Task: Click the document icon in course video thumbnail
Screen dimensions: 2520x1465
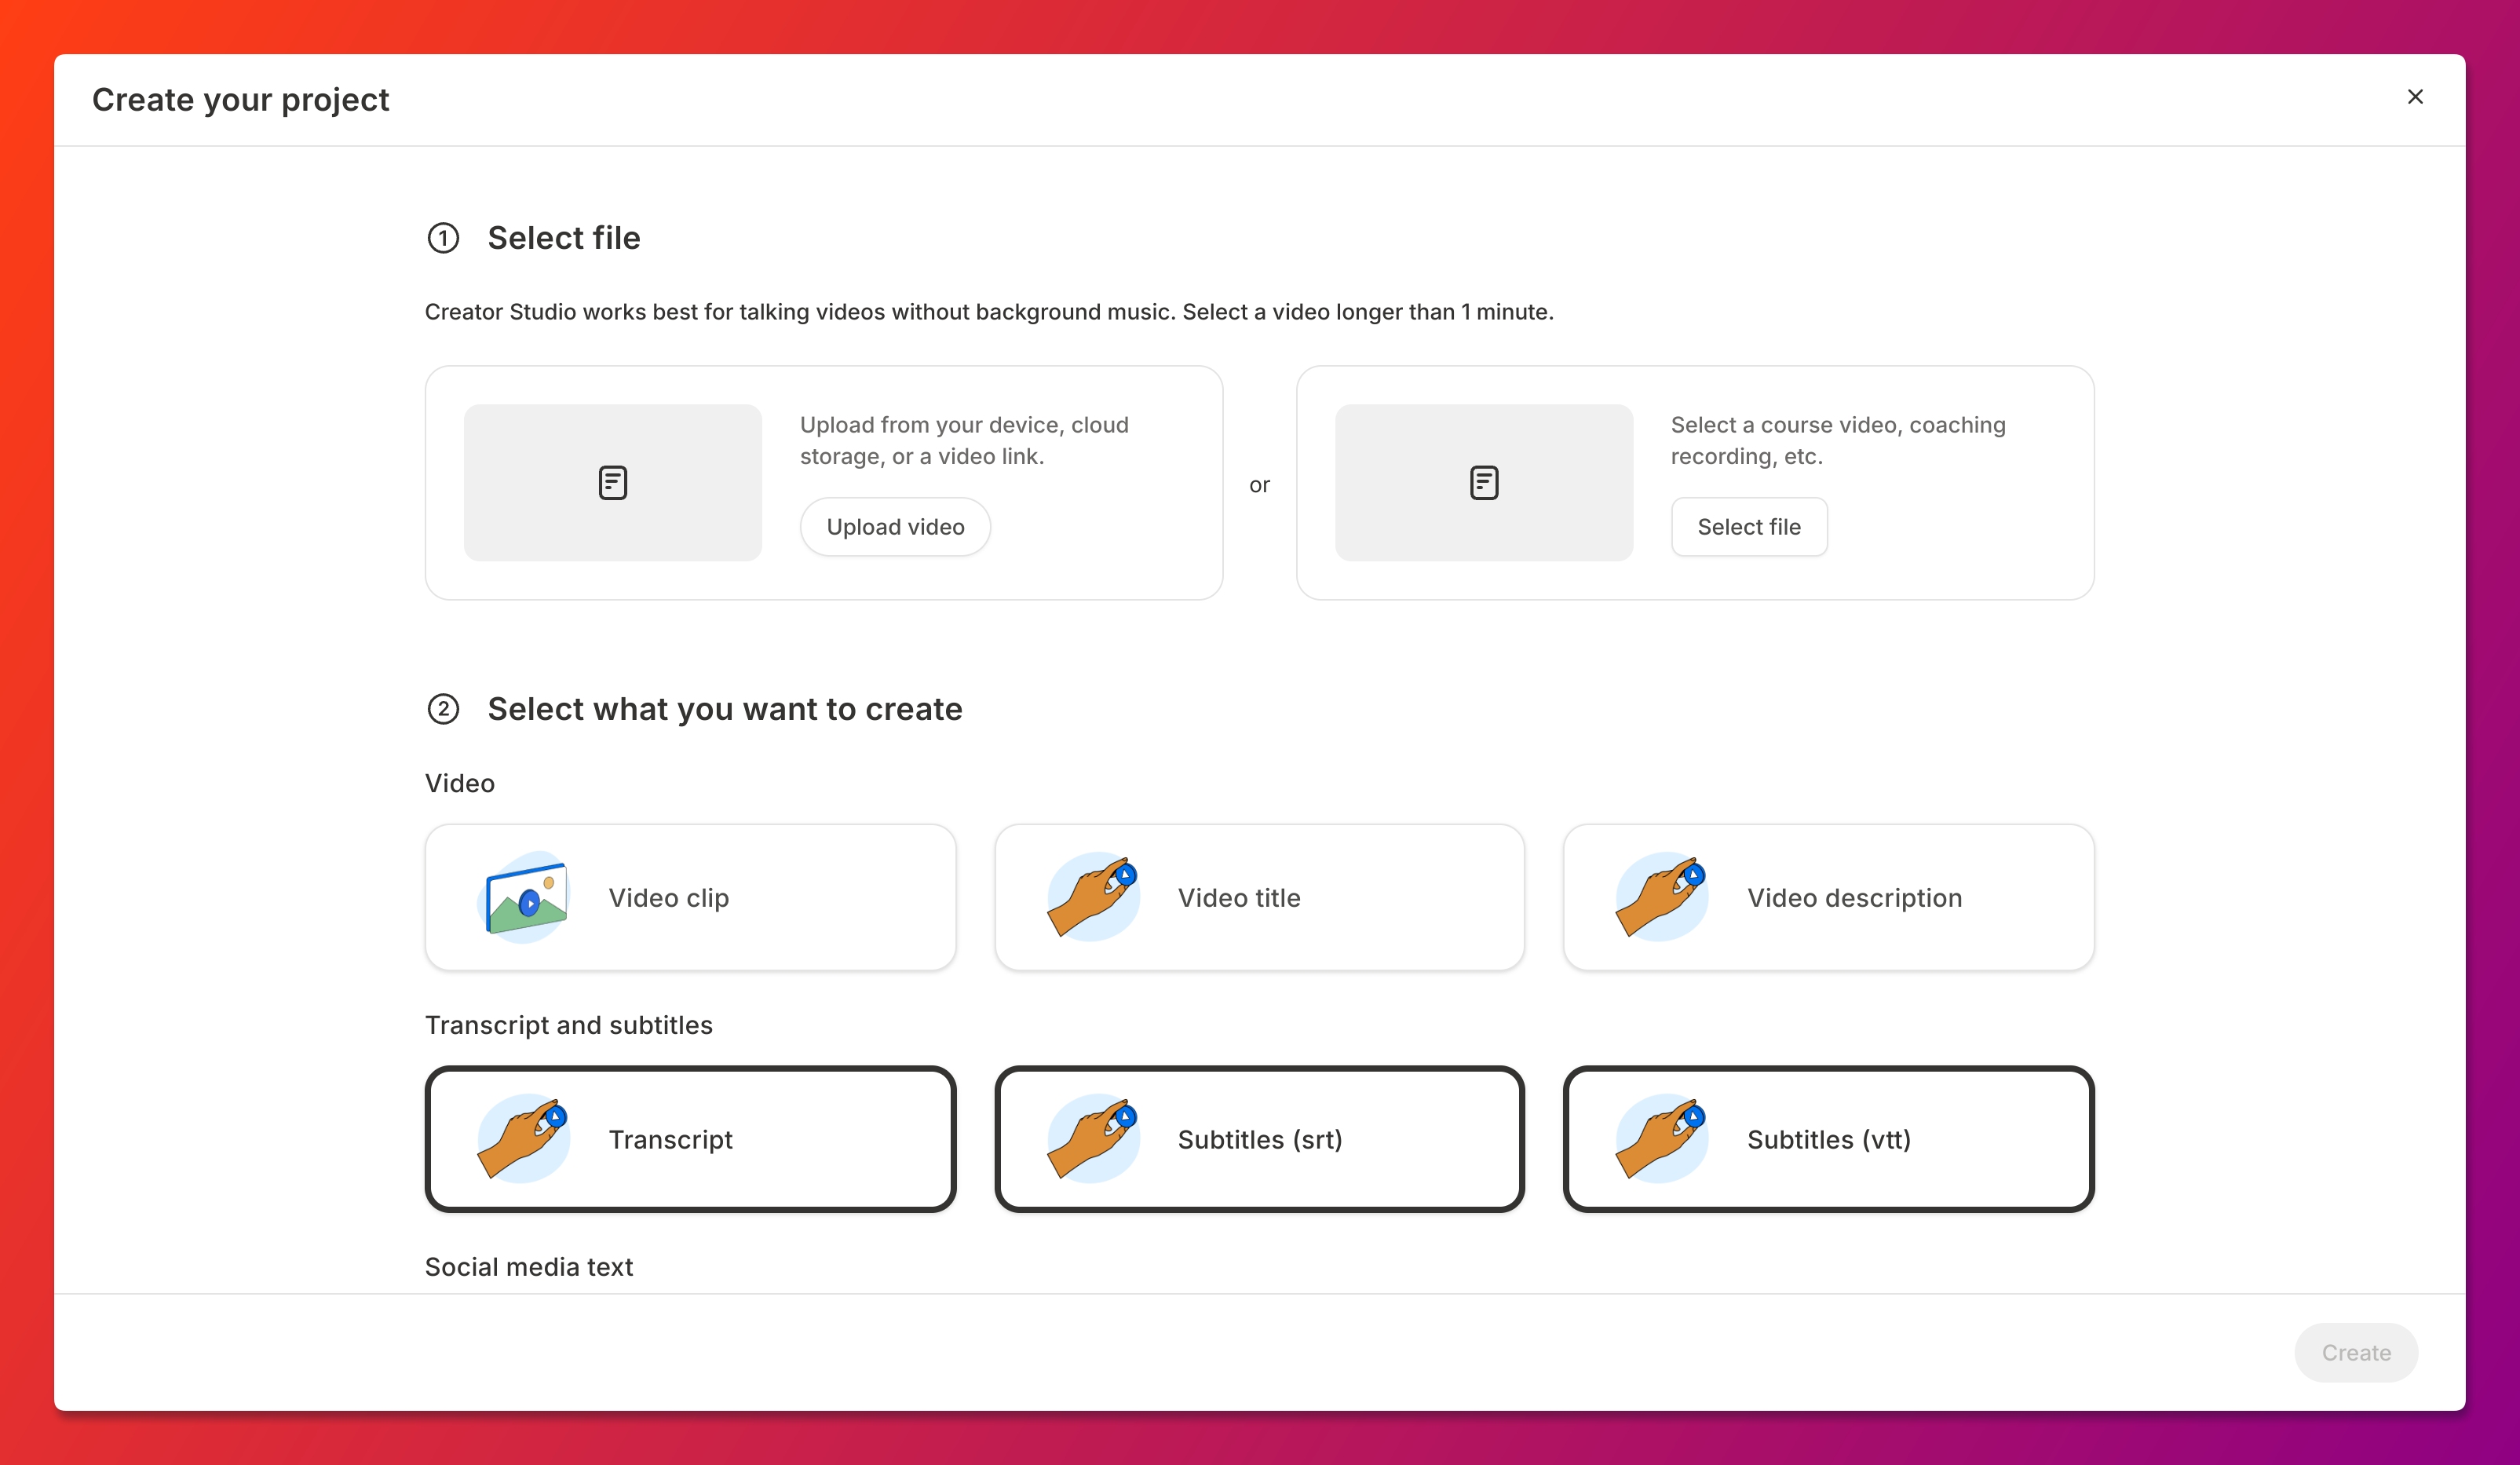Action: coord(1483,483)
